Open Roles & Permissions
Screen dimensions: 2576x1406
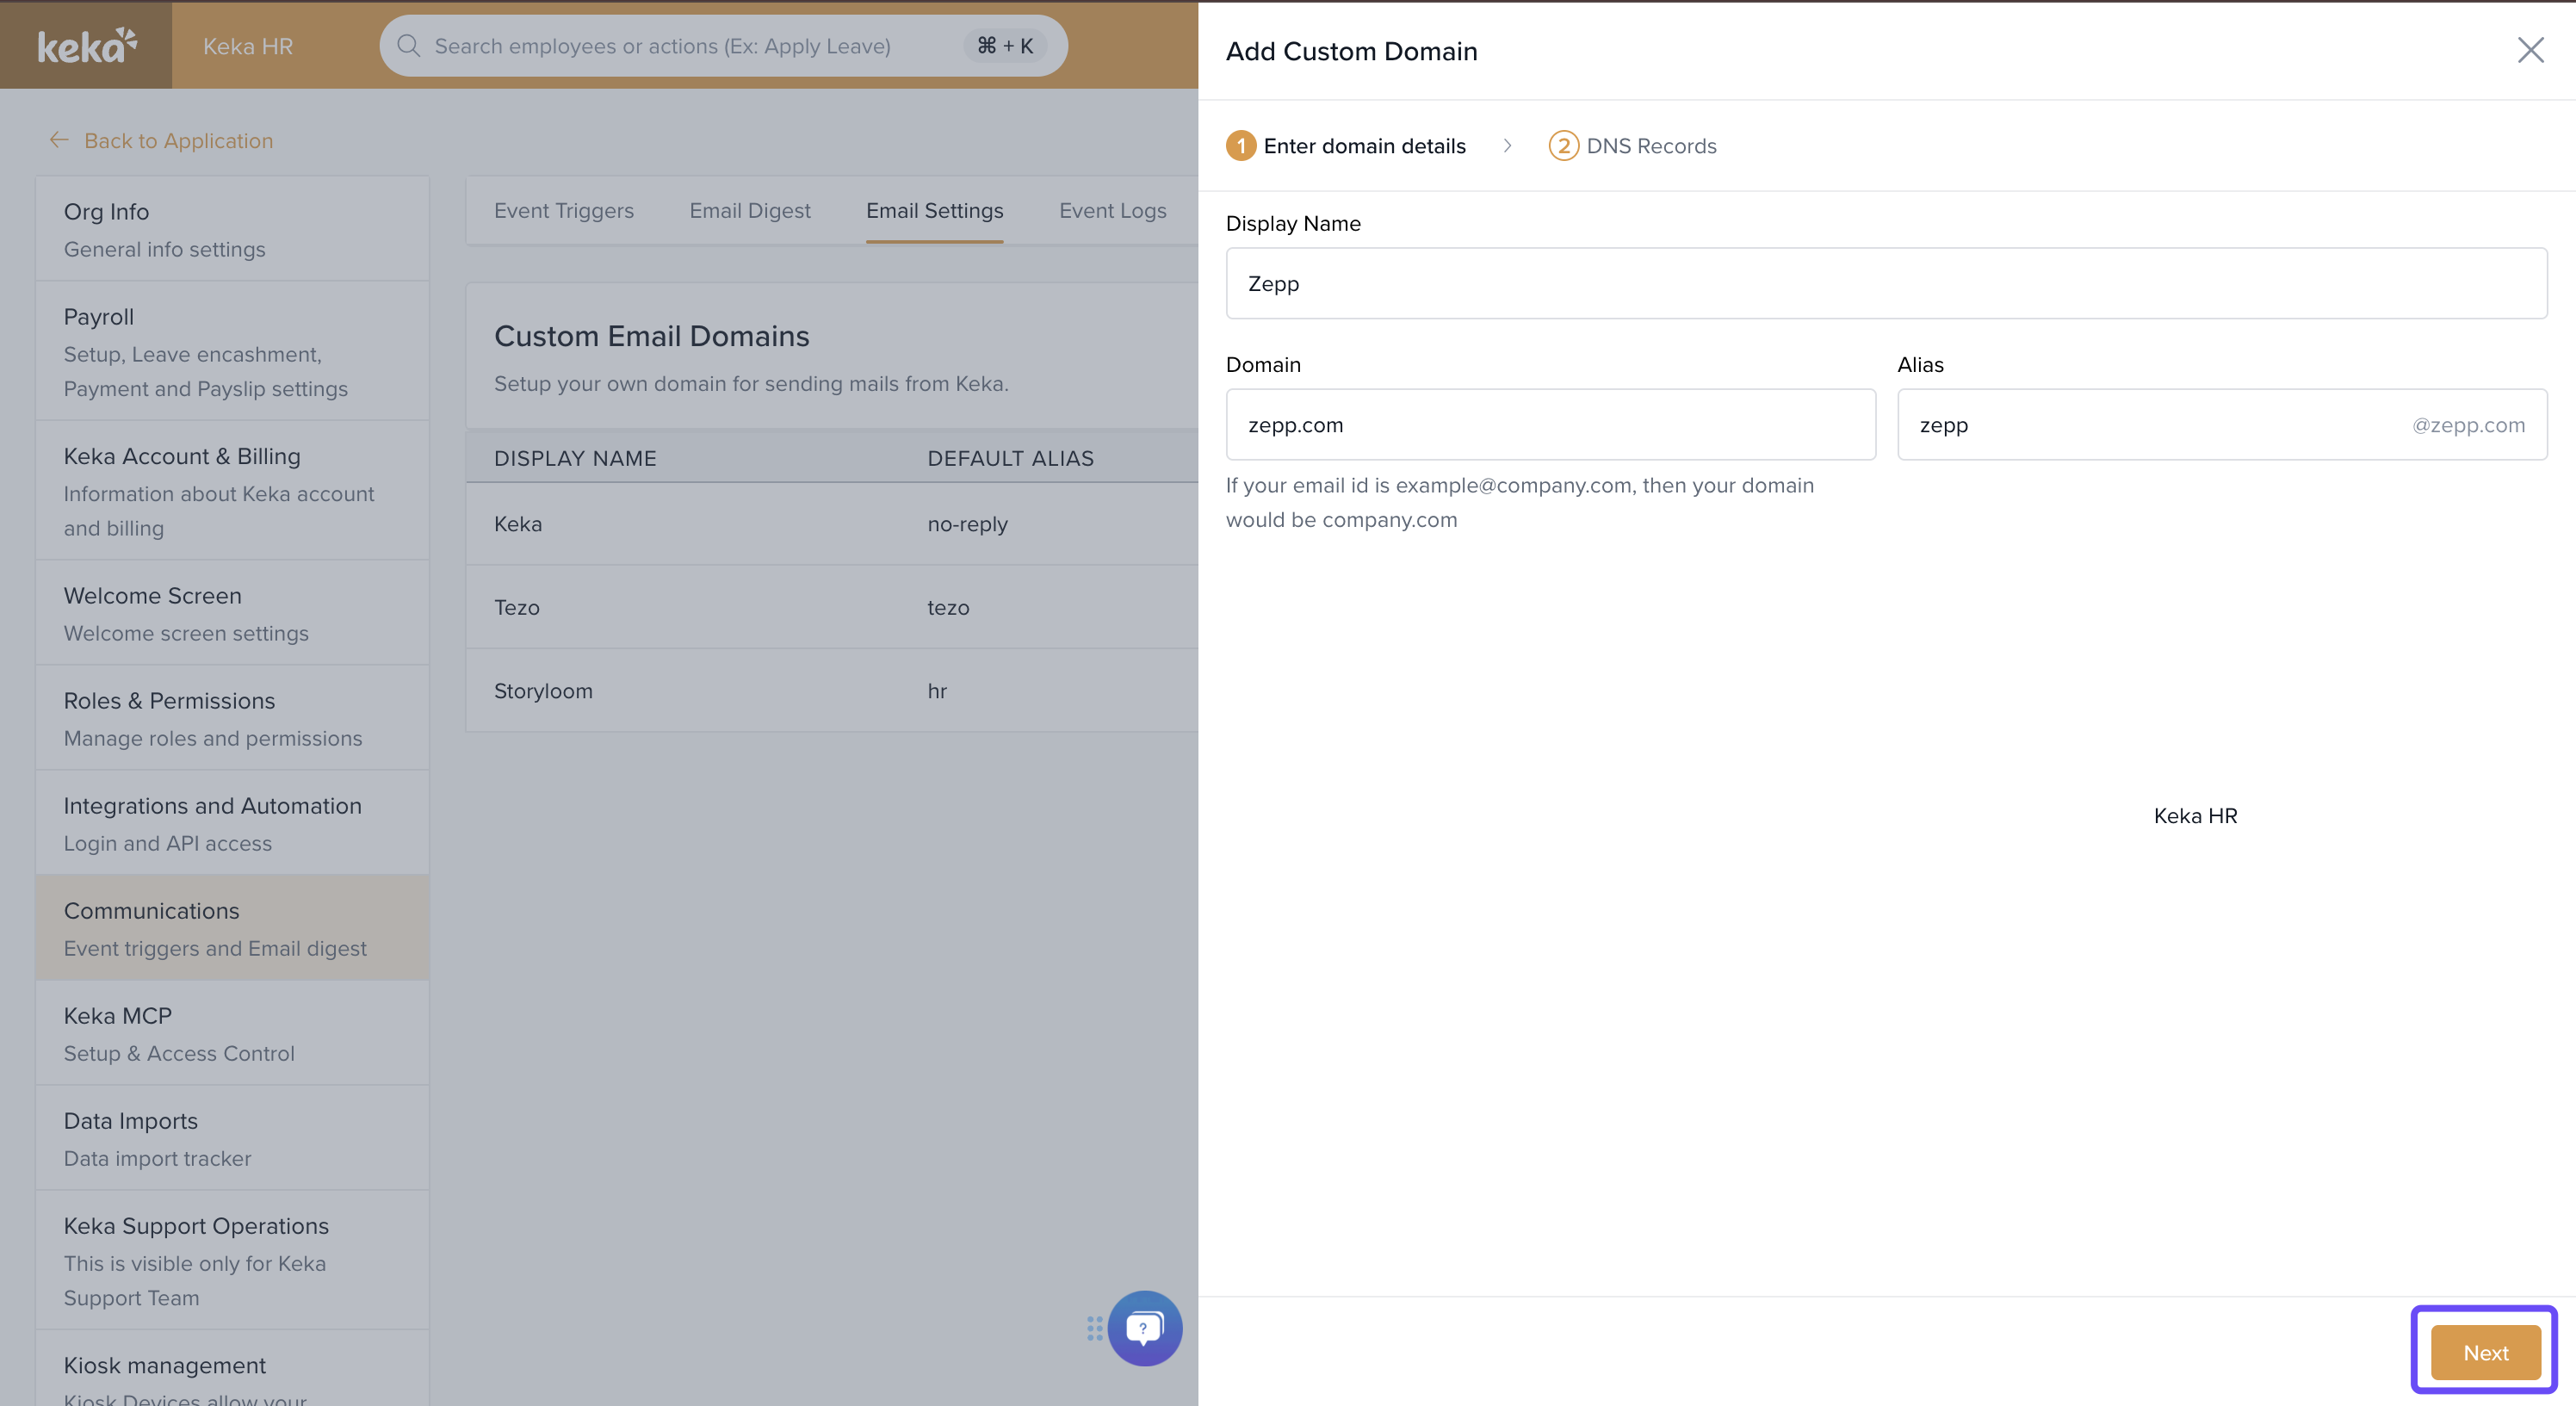pos(232,718)
